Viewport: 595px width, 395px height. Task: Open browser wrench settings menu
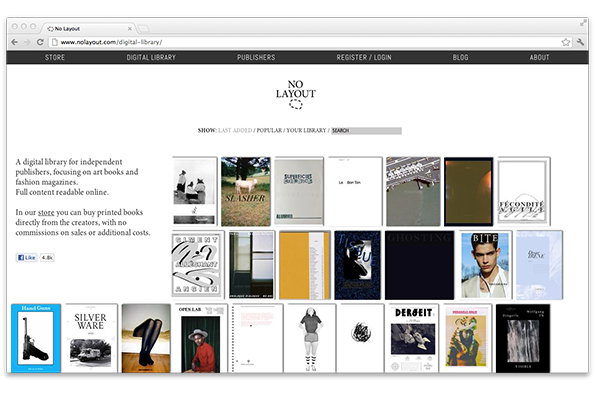point(581,42)
